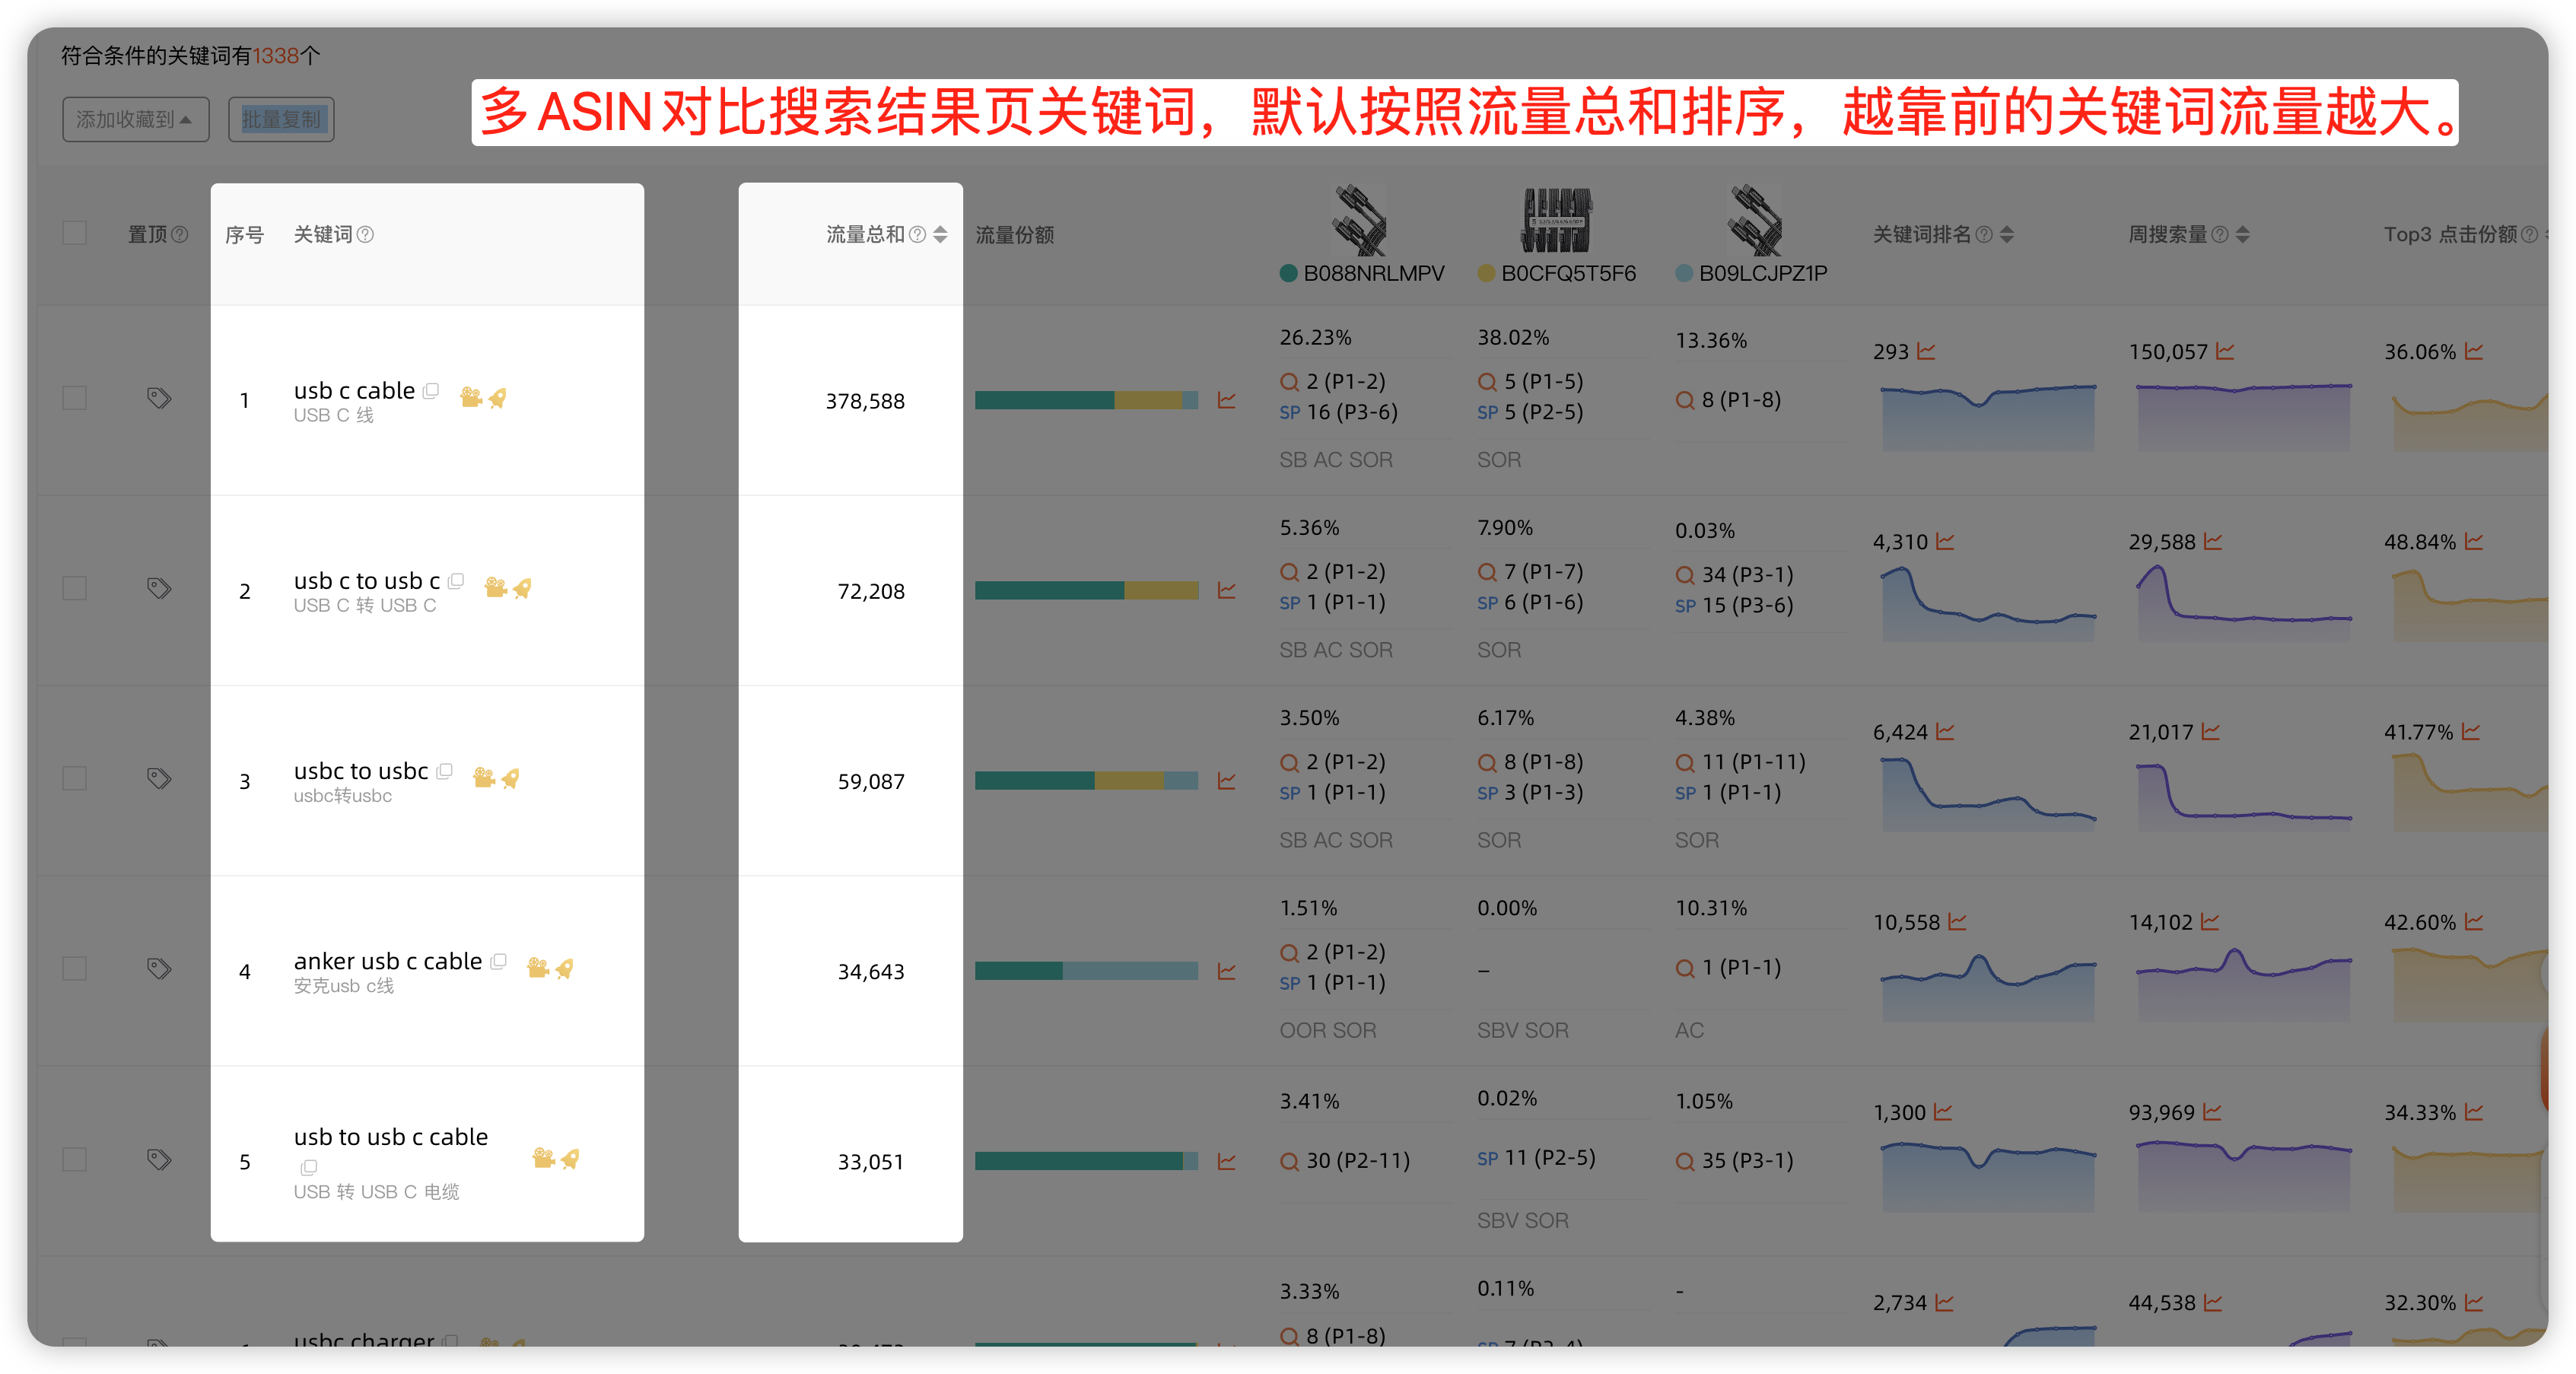This screenshot has width=2576, height=1374.
Task: Open search volume trend icon next to 21,017
Action: pos(2211,731)
